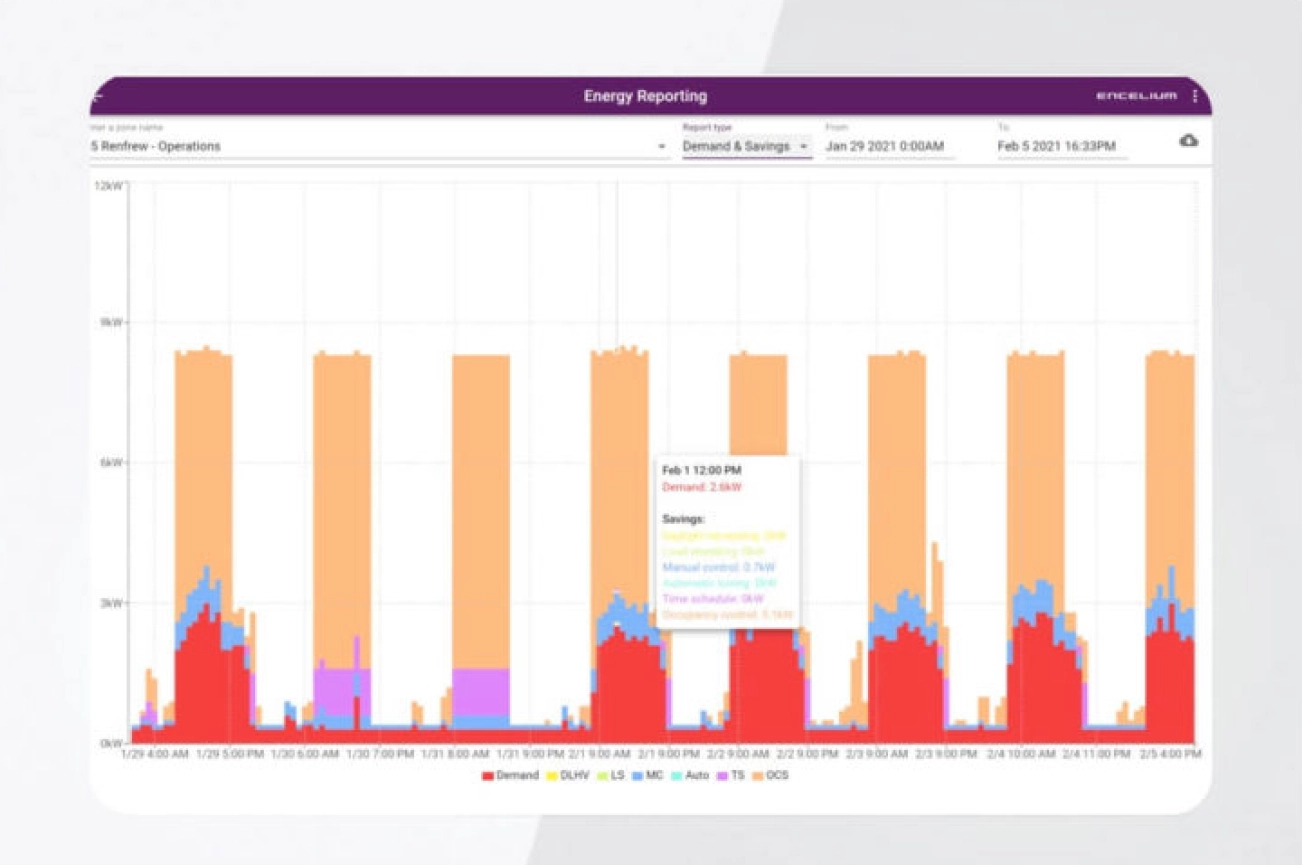Image resolution: width=1302 pixels, height=865 pixels.
Task: Click the tooltip Time schedule value line
Action: 712,599
